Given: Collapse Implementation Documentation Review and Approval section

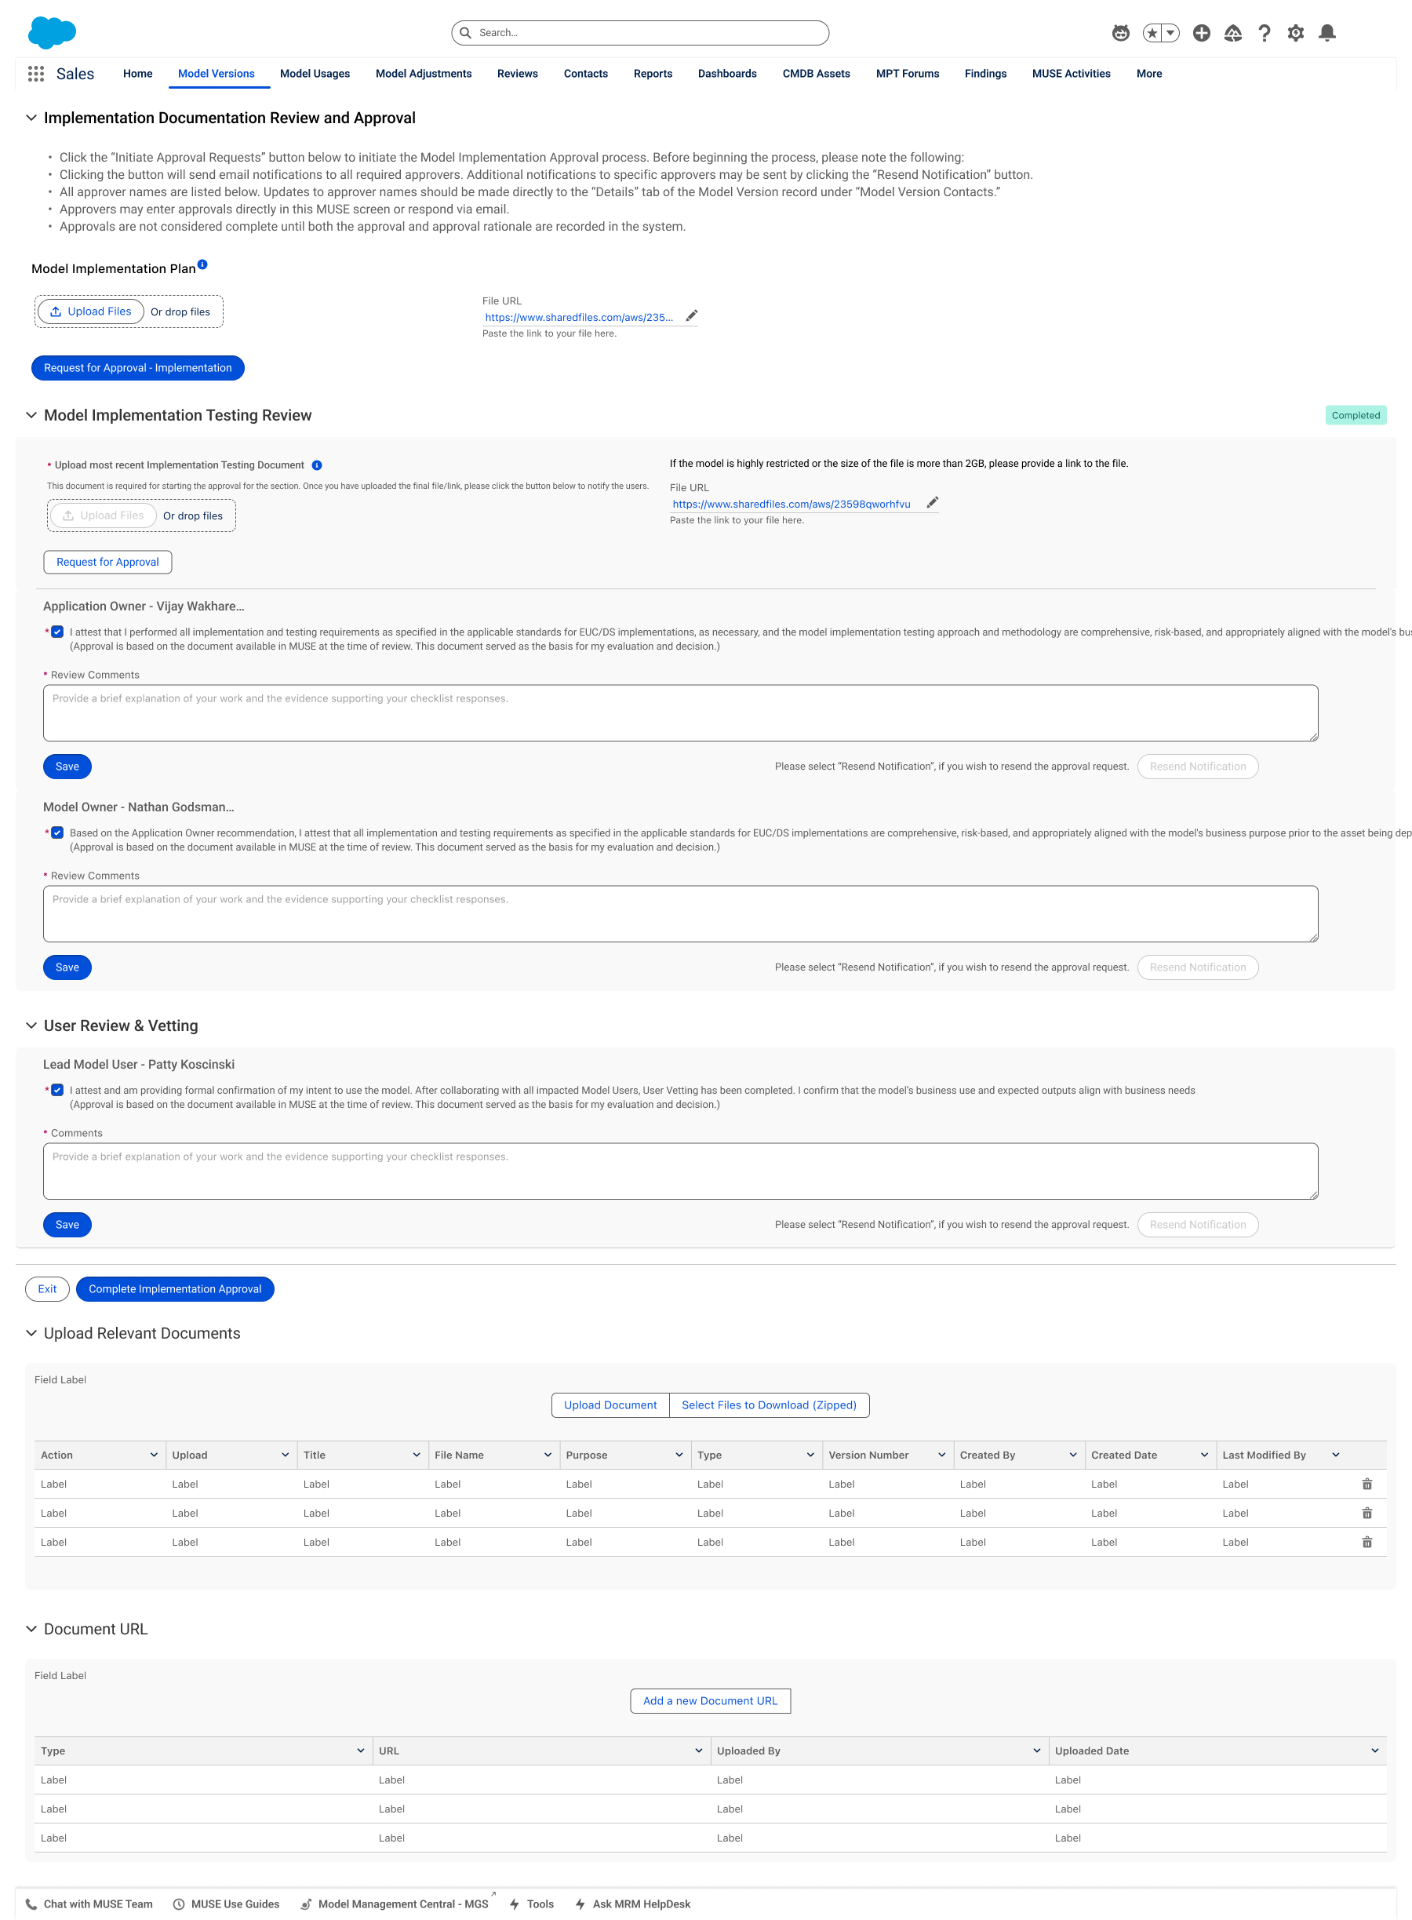Looking at the screenshot, I should 31,118.
